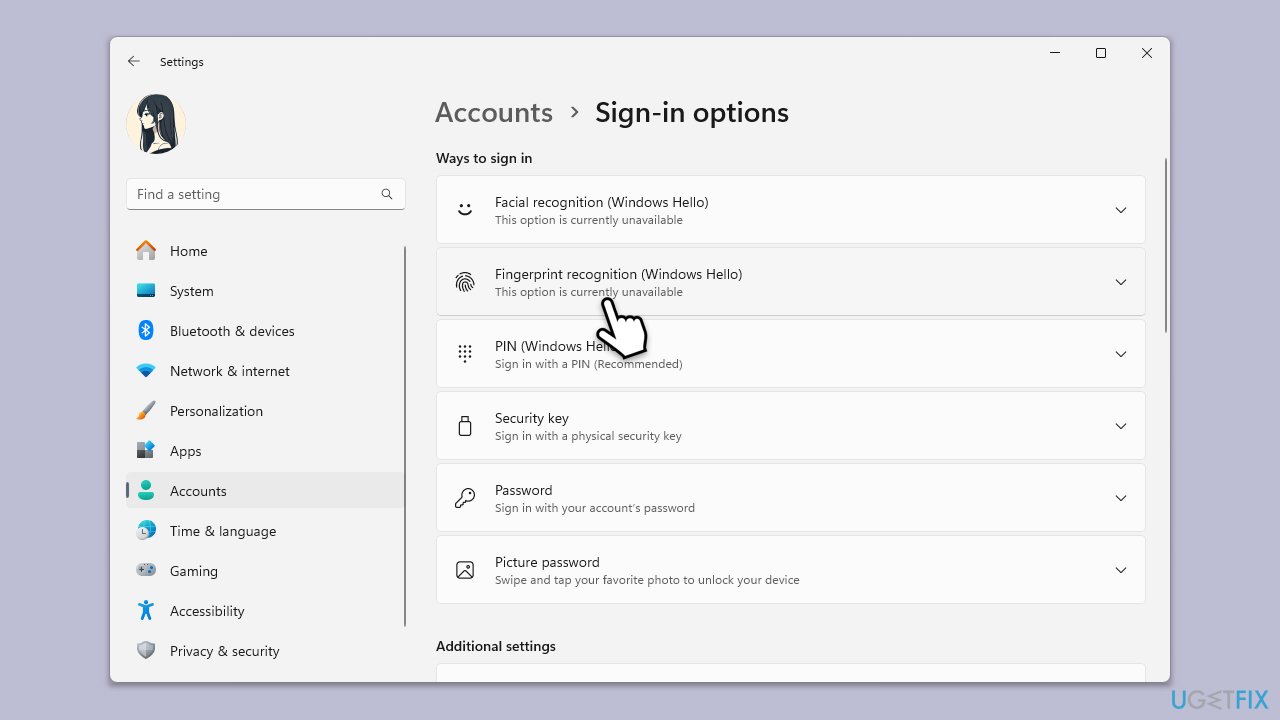Click the Find a setting search box
This screenshot has height=720, width=1280.
(x=255, y=194)
